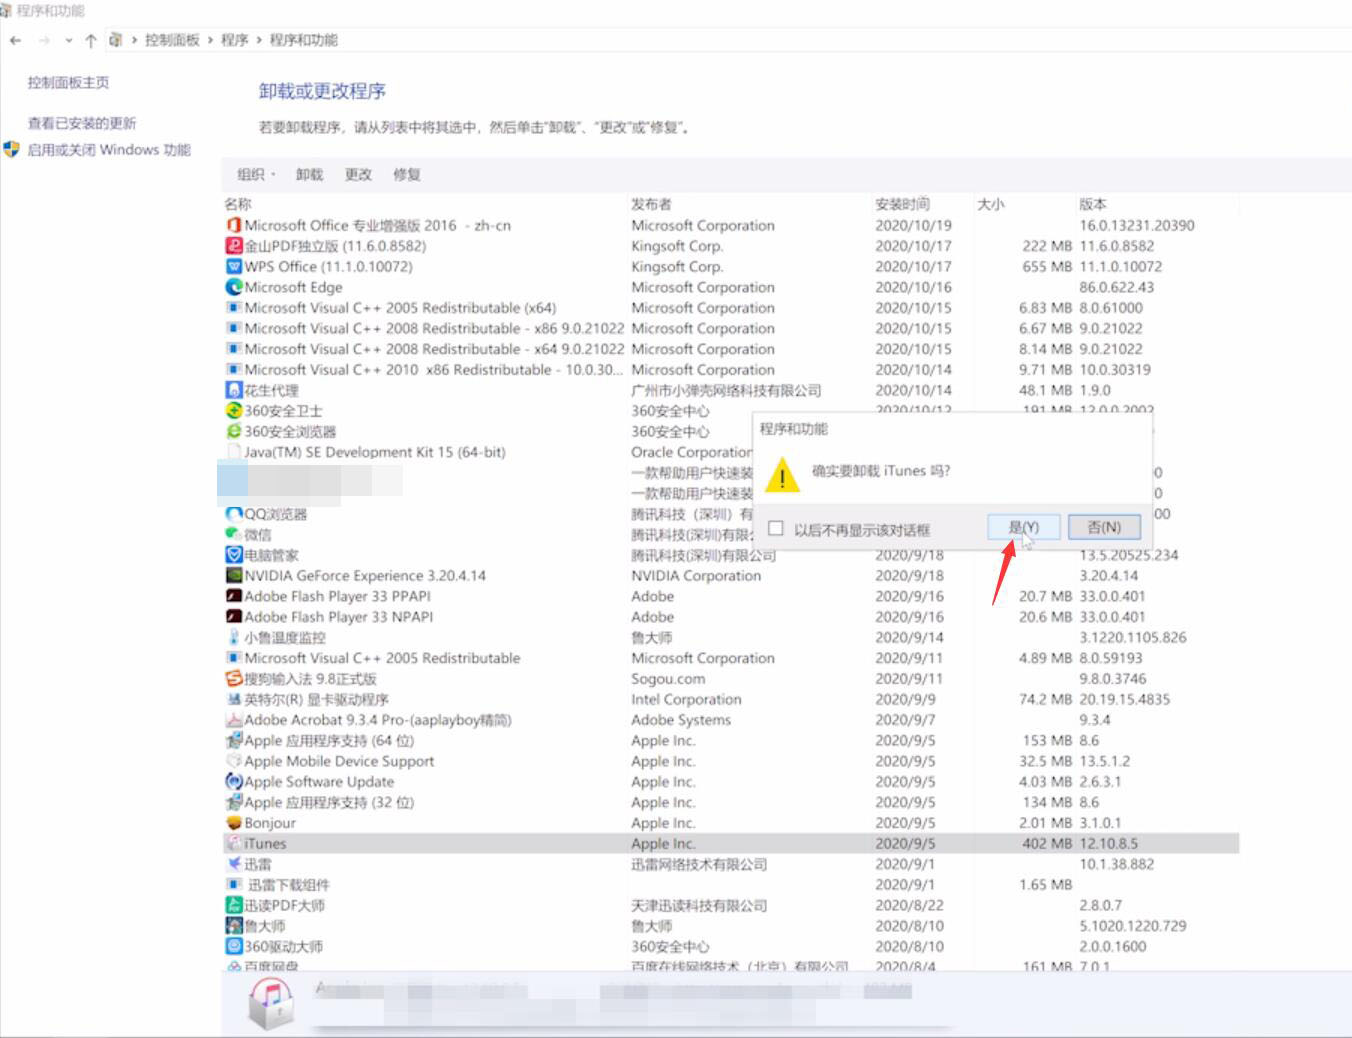Click the warning icon in the dialog
Screen dimensions: 1352x1038
coord(782,476)
